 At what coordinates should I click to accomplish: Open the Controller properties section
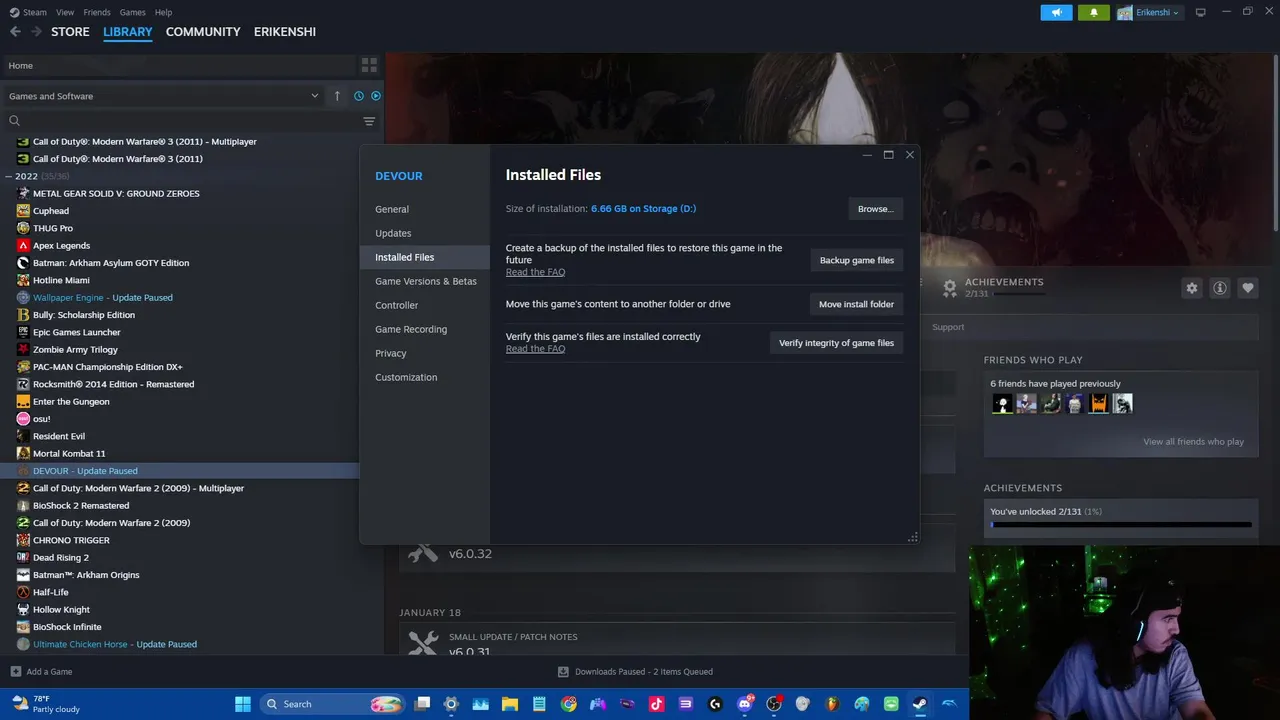[x=425, y=305]
